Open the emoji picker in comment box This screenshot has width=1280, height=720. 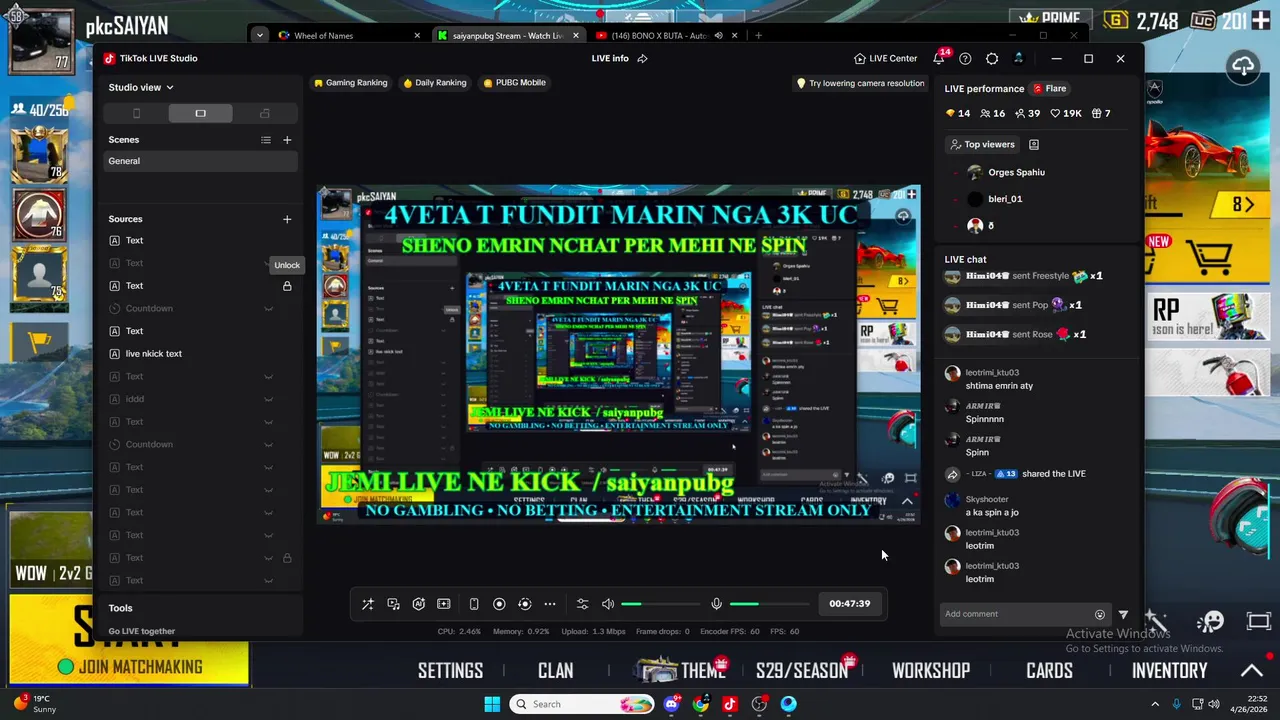point(1100,614)
